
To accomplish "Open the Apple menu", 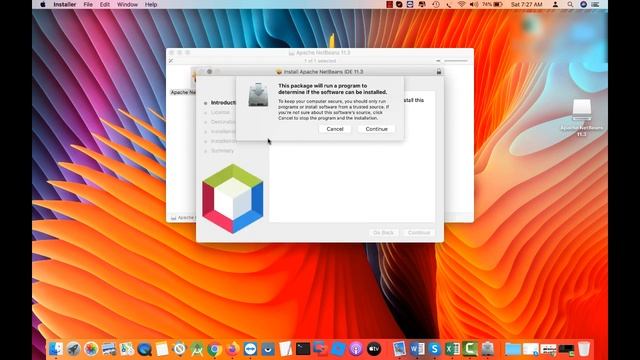I will coord(43,4).
